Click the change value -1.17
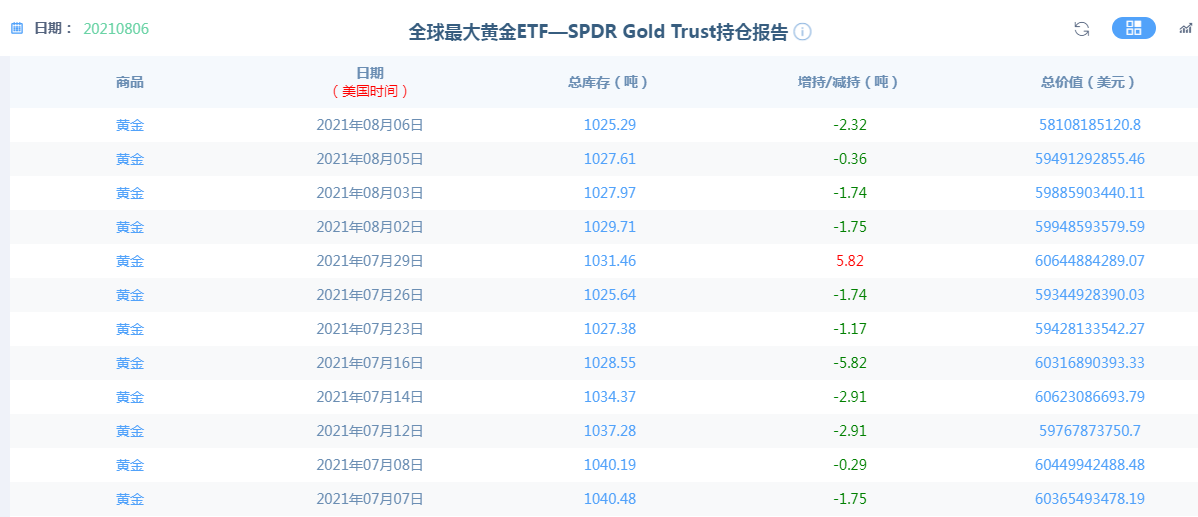The height and width of the screenshot is (517, 1198). coord(850,329)
